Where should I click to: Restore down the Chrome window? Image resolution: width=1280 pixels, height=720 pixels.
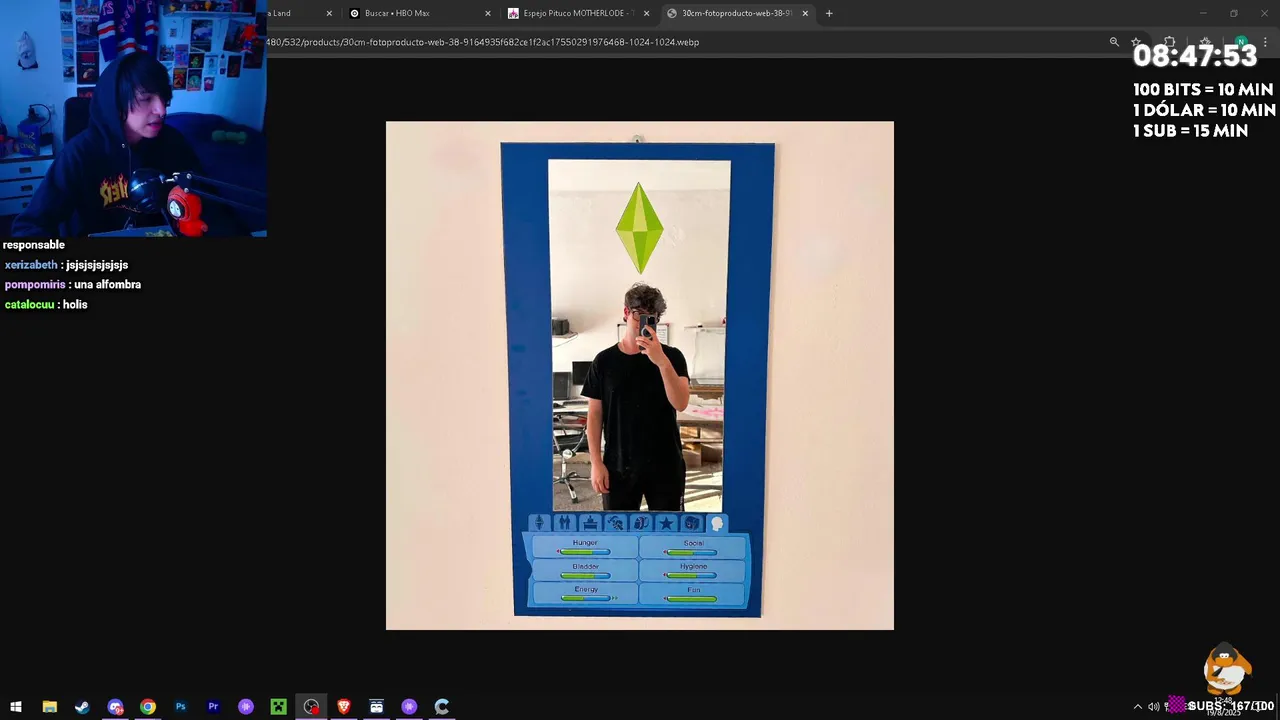pos(1234,13)
